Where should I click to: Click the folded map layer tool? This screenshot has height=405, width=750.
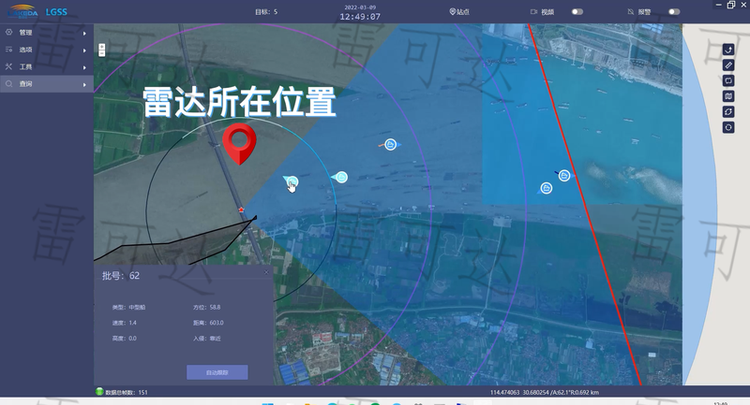pyautogui.click(x=728, y=96)
